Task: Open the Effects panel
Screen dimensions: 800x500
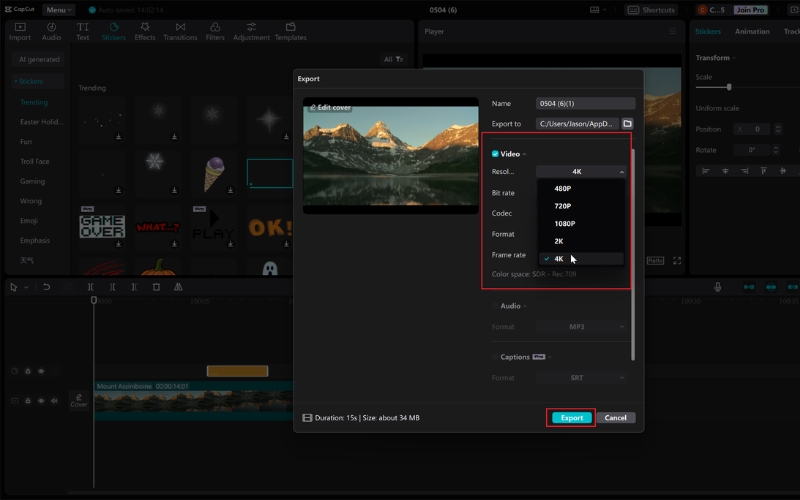Action: (145, 32)
